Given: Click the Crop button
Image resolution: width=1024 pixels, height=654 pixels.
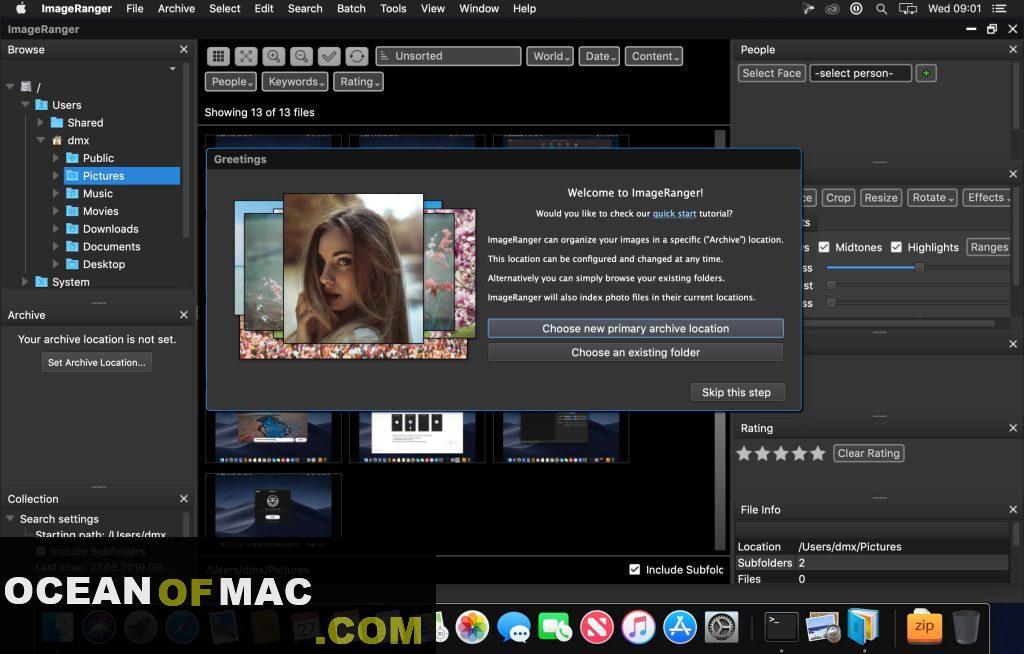Looking at the screenshot, I should tap(838, 198).
